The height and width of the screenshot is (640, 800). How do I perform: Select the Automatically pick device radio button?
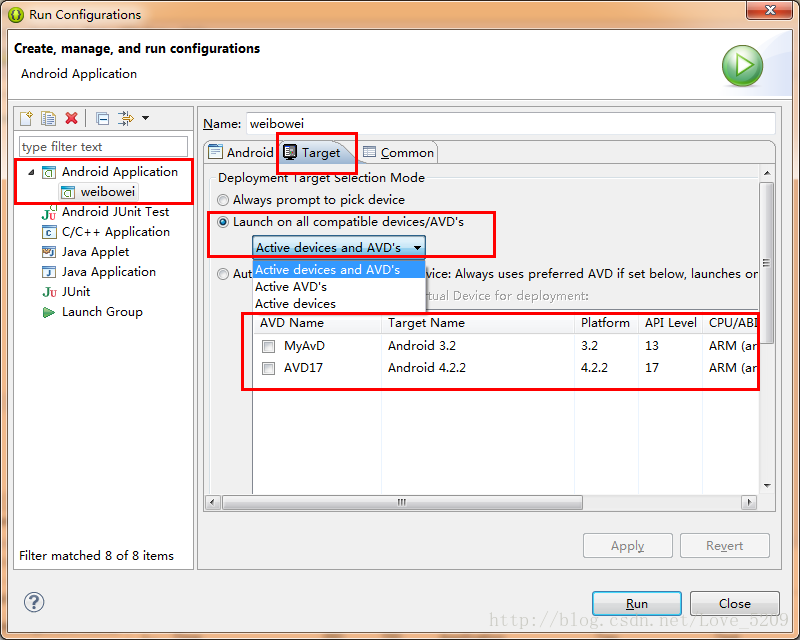tap(223, 274)
